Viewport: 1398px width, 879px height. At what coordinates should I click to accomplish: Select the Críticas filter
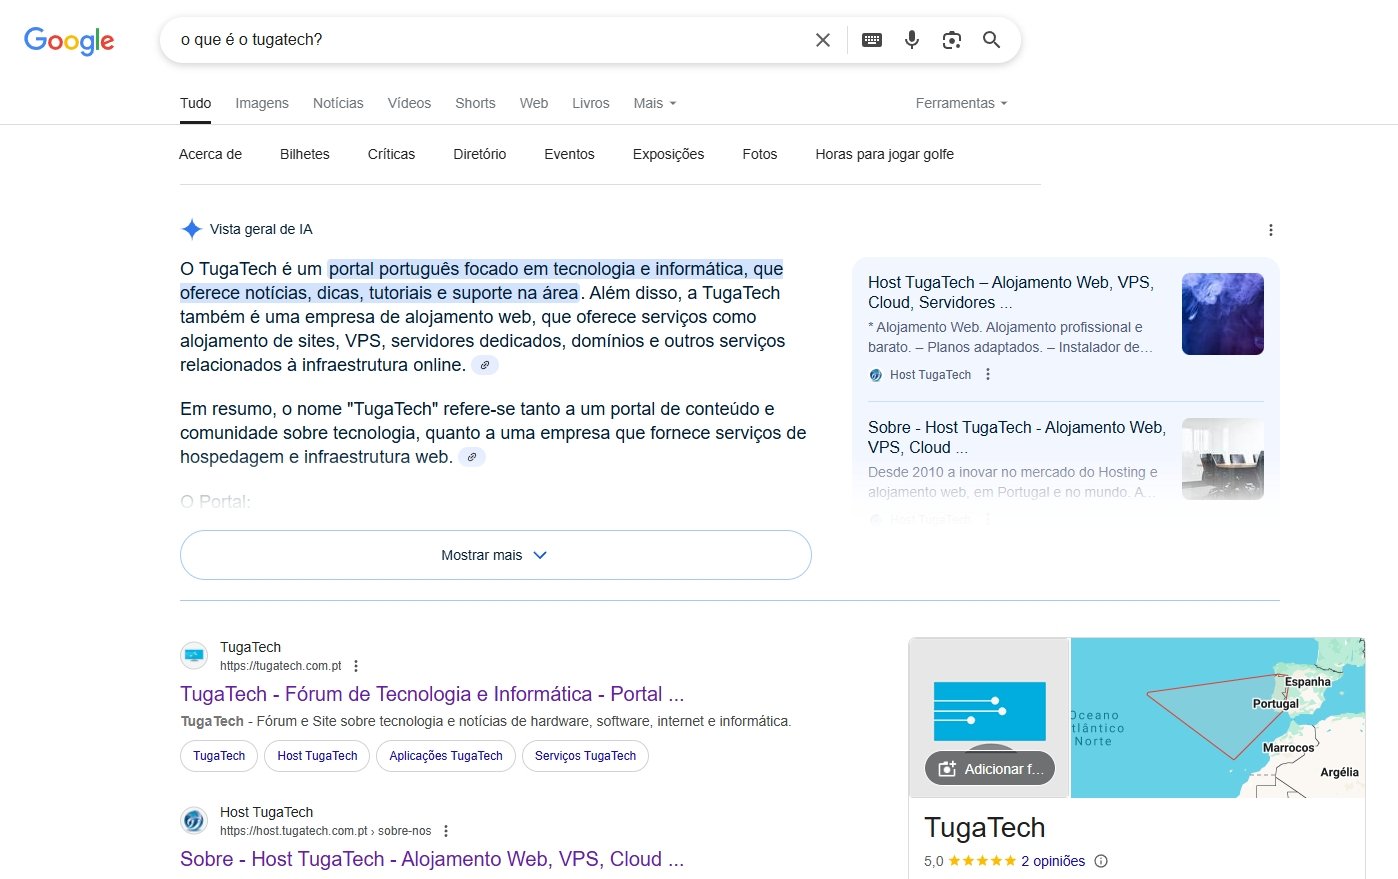(x=391, y=154)
